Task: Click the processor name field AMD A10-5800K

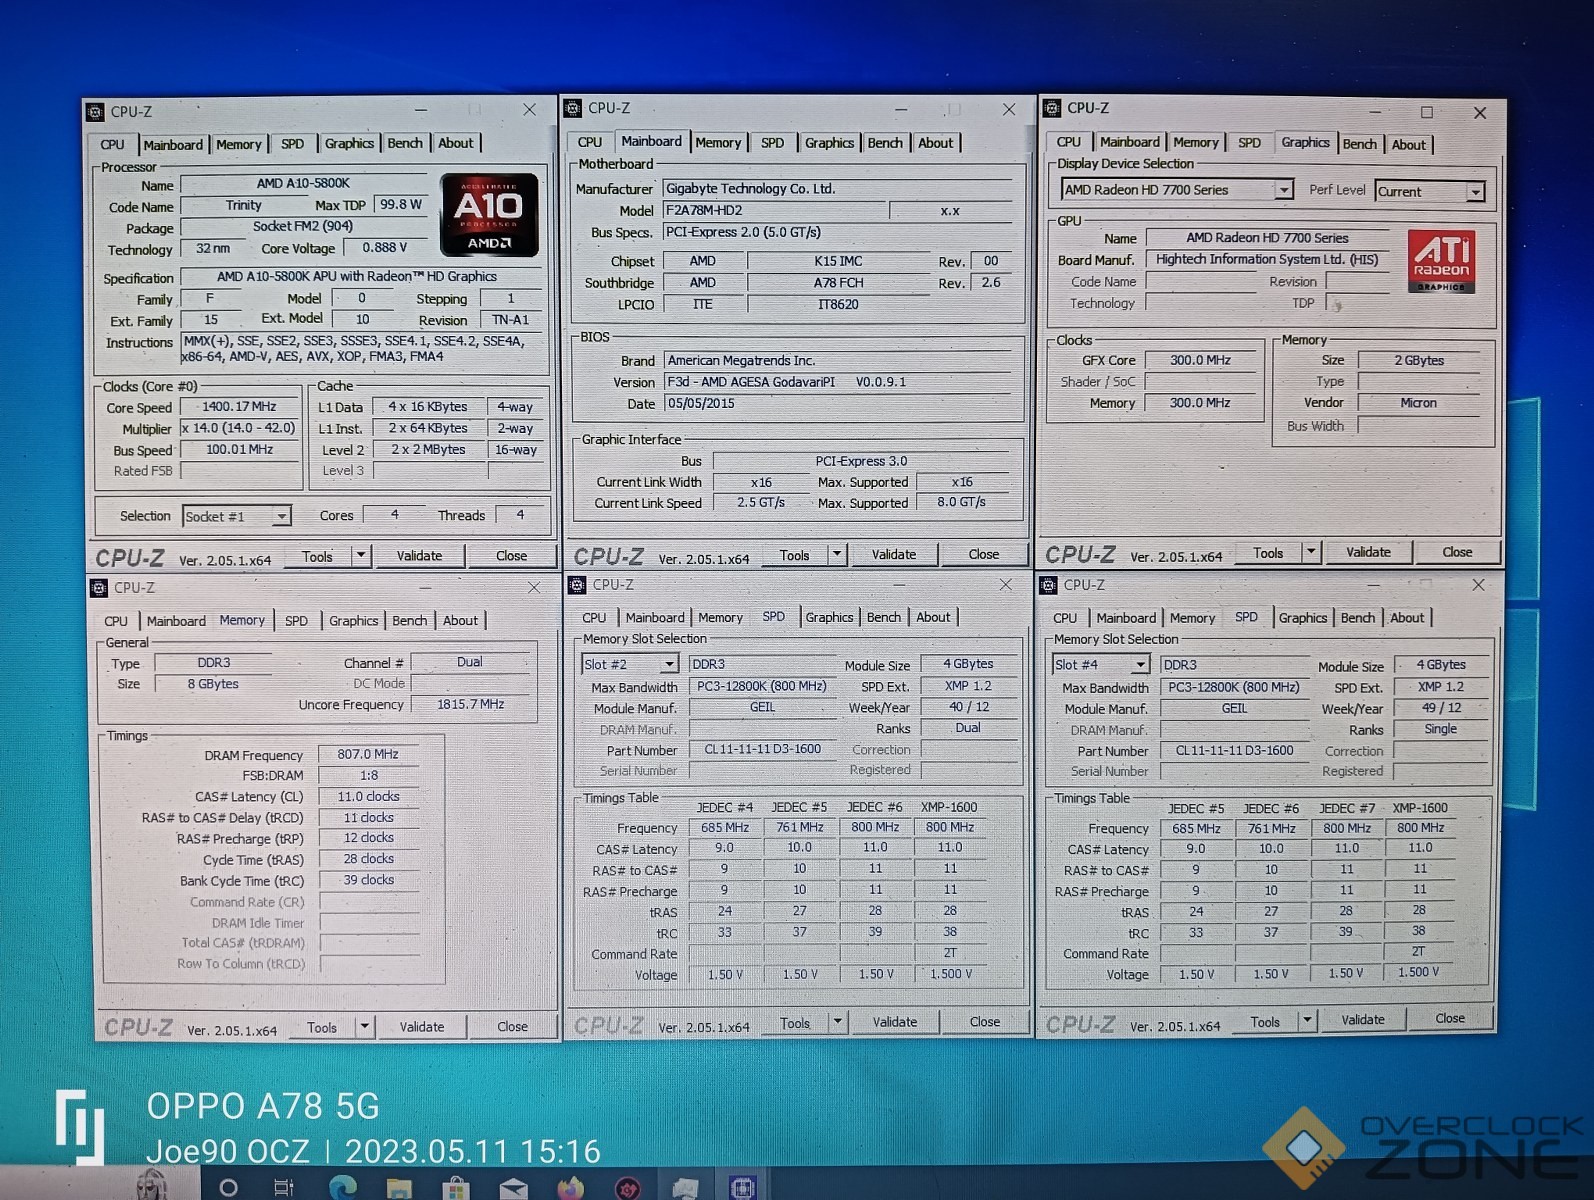Action: 303,184
